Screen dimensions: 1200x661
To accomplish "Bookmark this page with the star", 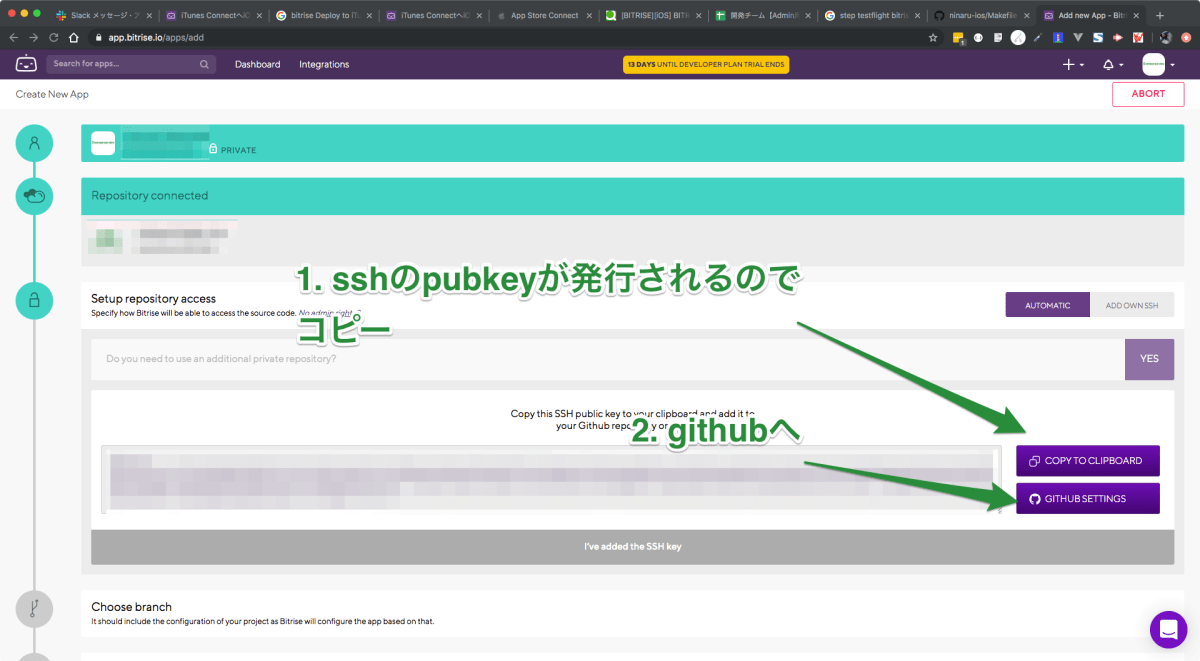I will coord(933,37).
